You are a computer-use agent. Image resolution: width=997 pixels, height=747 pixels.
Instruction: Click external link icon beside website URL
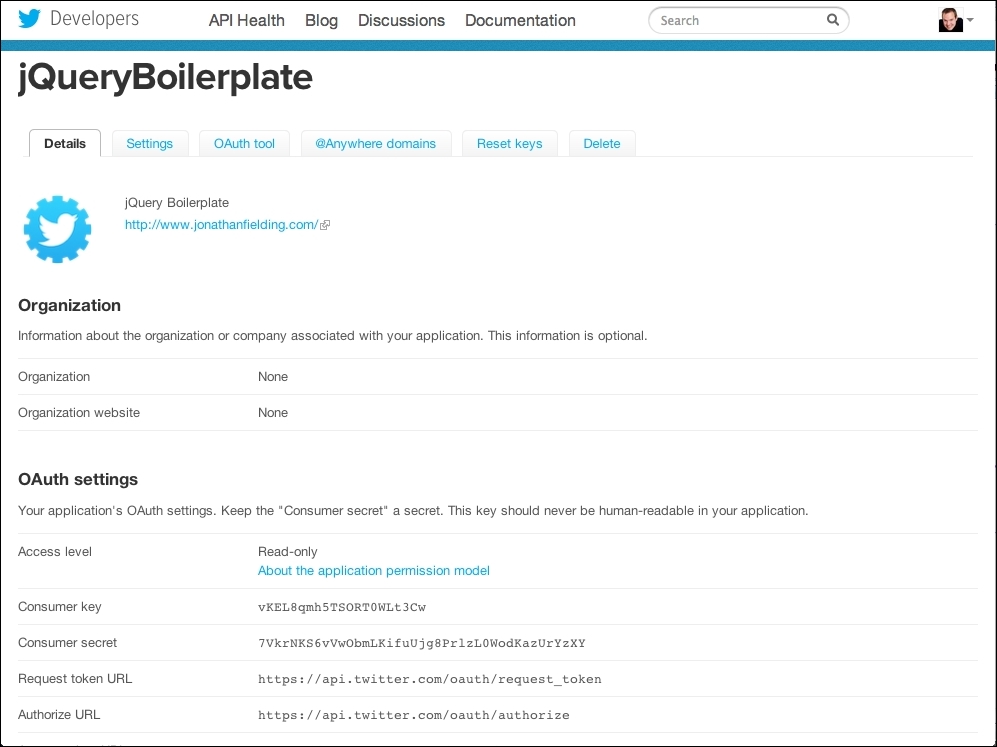point(325,226)
